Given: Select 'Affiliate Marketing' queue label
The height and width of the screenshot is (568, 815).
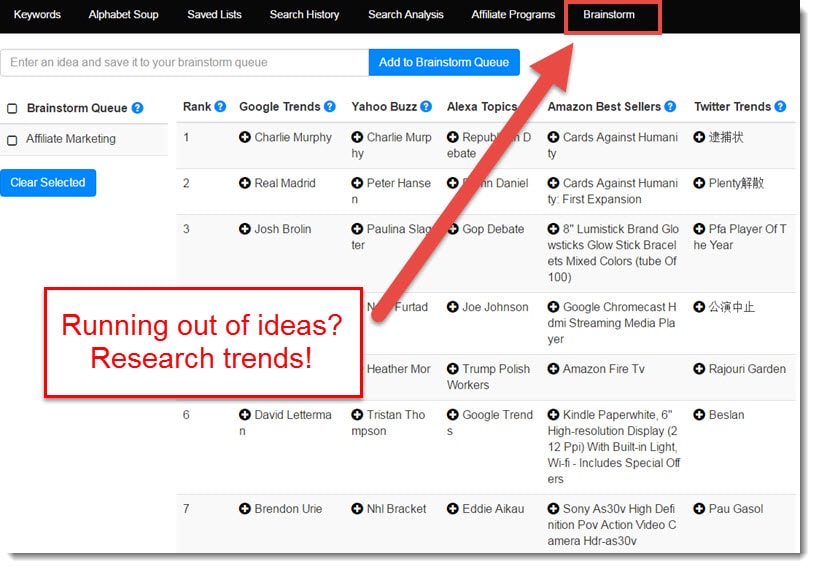Looking at the screenshot, I should pos(71,139).
